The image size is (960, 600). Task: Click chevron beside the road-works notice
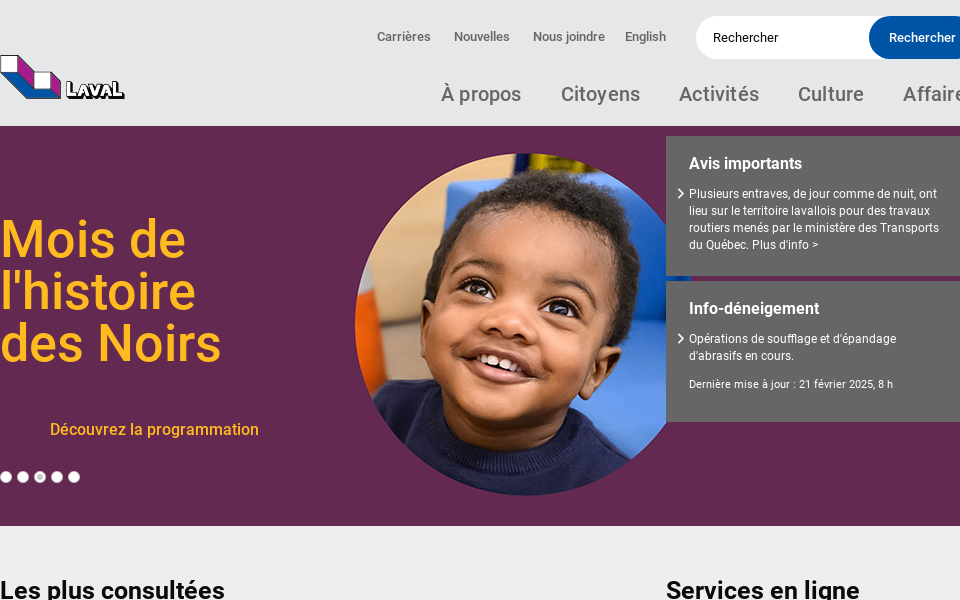(680, 193)
